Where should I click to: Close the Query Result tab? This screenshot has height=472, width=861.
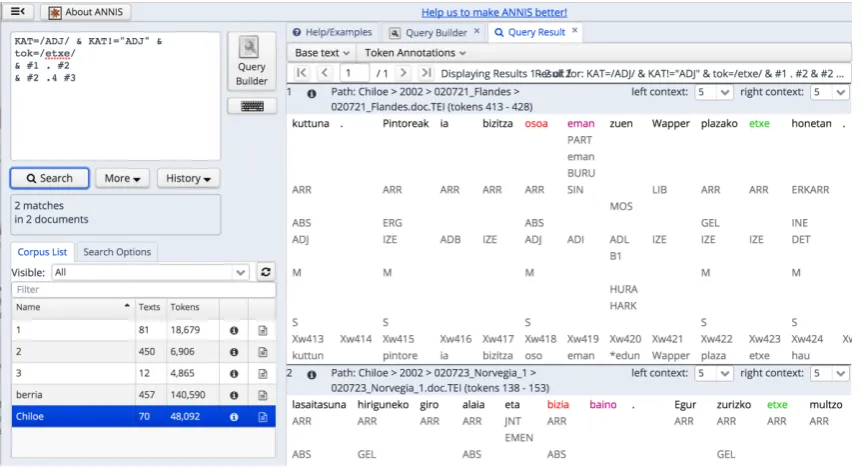574,30
